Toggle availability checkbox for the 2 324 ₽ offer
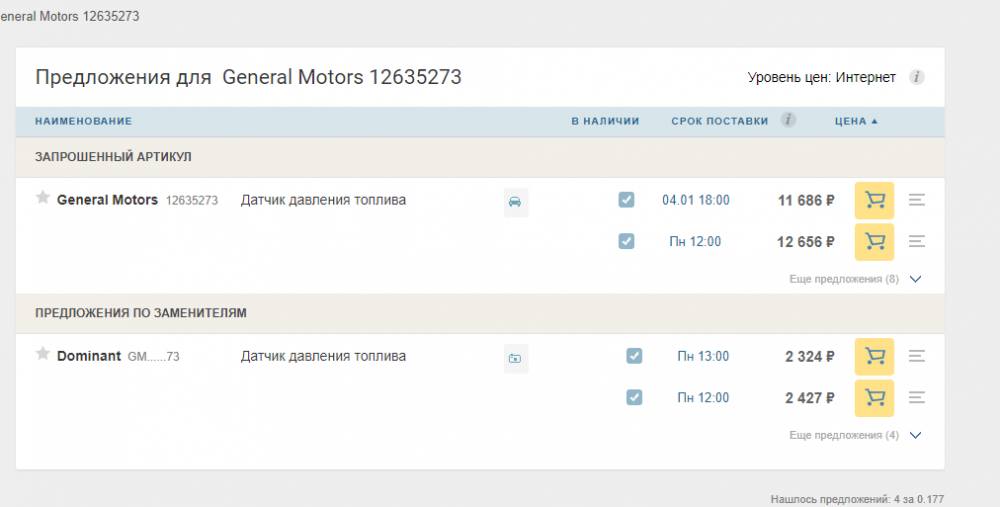This screenshot has width=1000, height=507. 633,356
